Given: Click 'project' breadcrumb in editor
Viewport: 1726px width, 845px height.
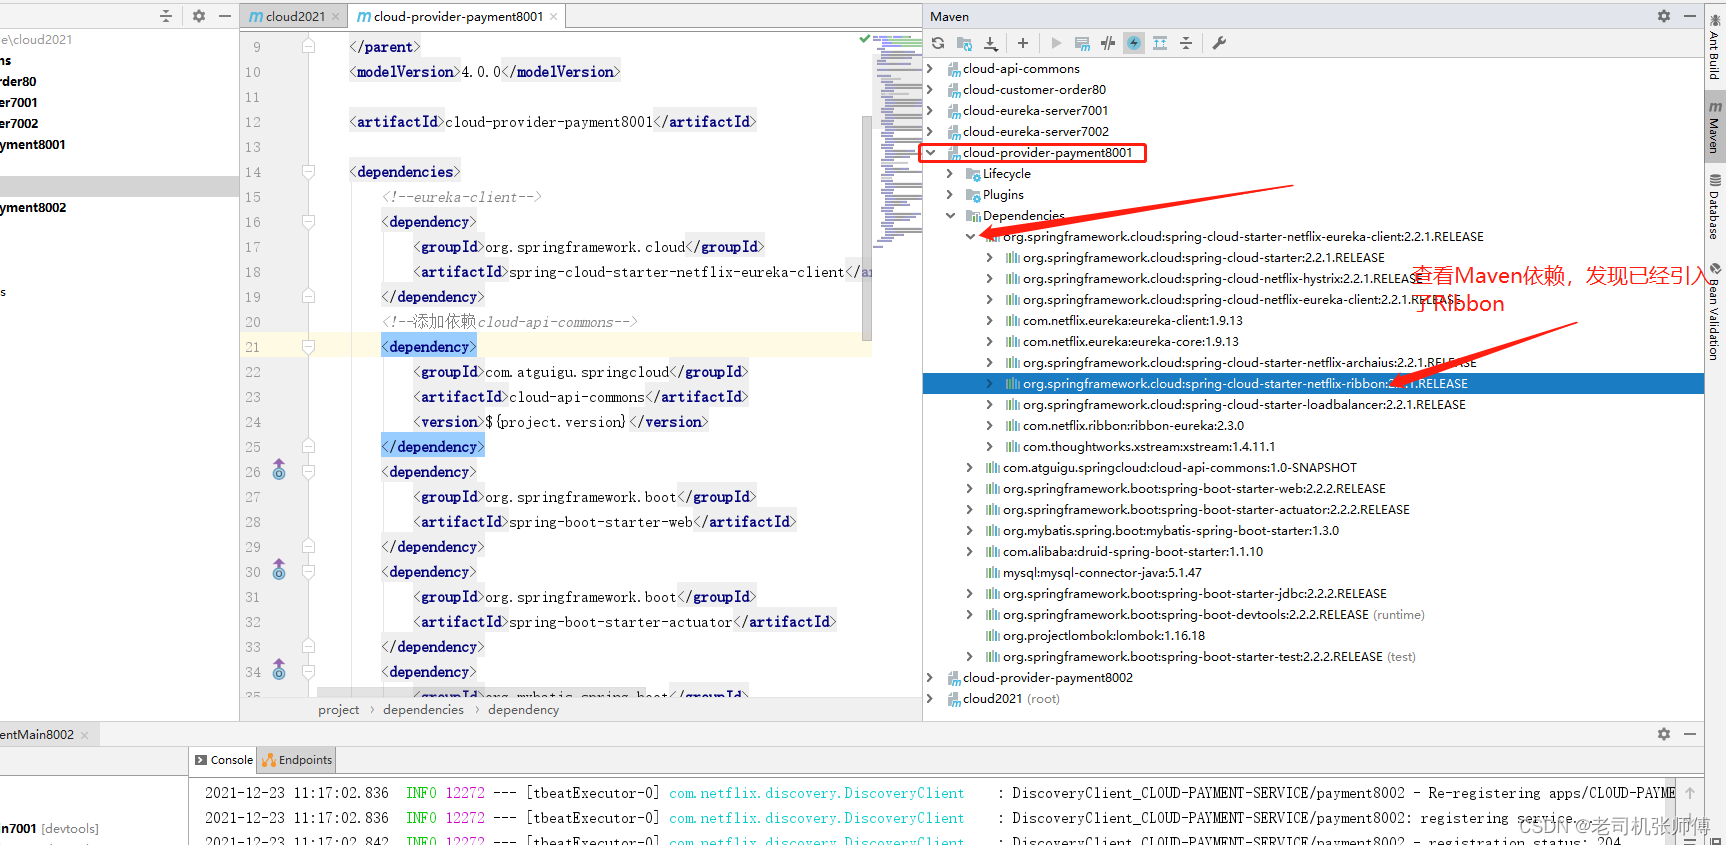Looking at the screenshot, I should (338, 710).
